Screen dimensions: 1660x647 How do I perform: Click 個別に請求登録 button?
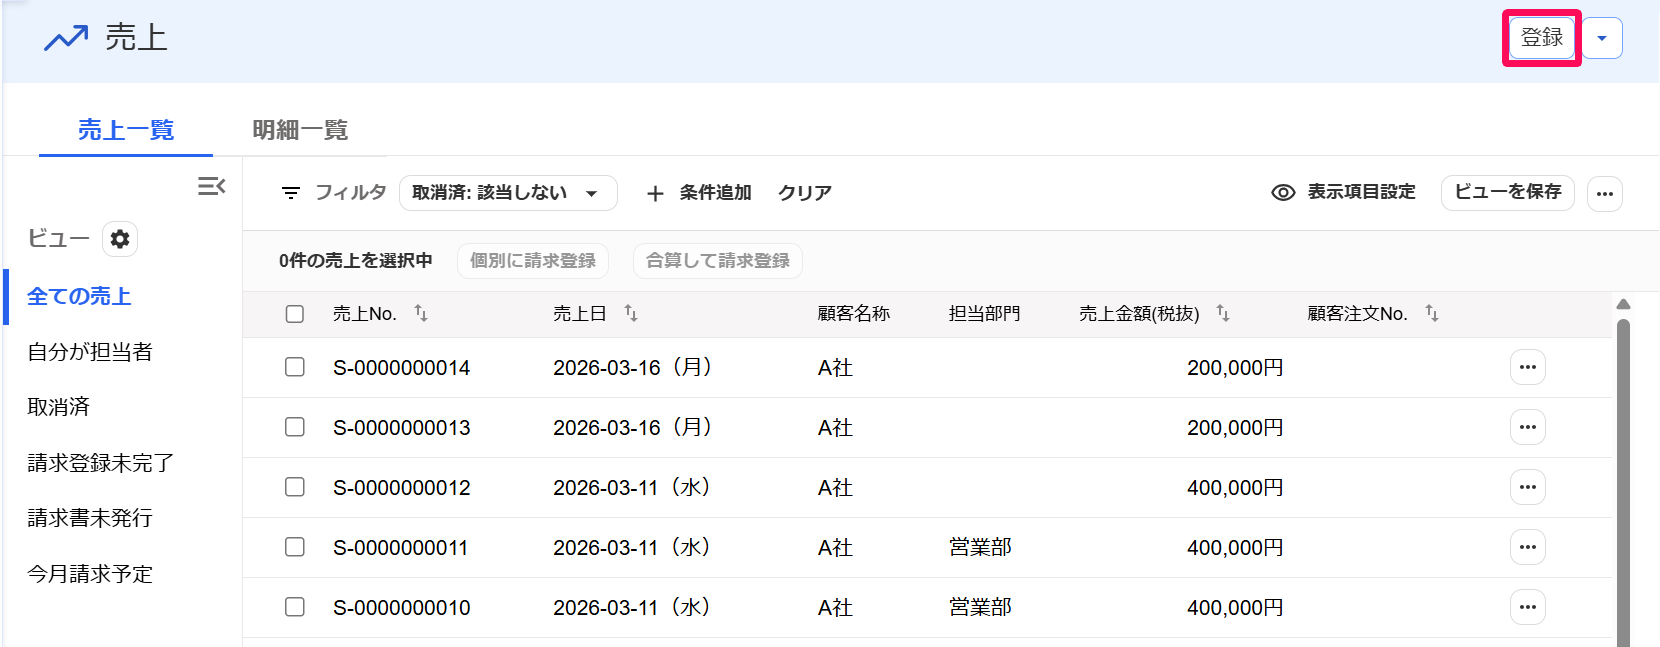(533, 261)
